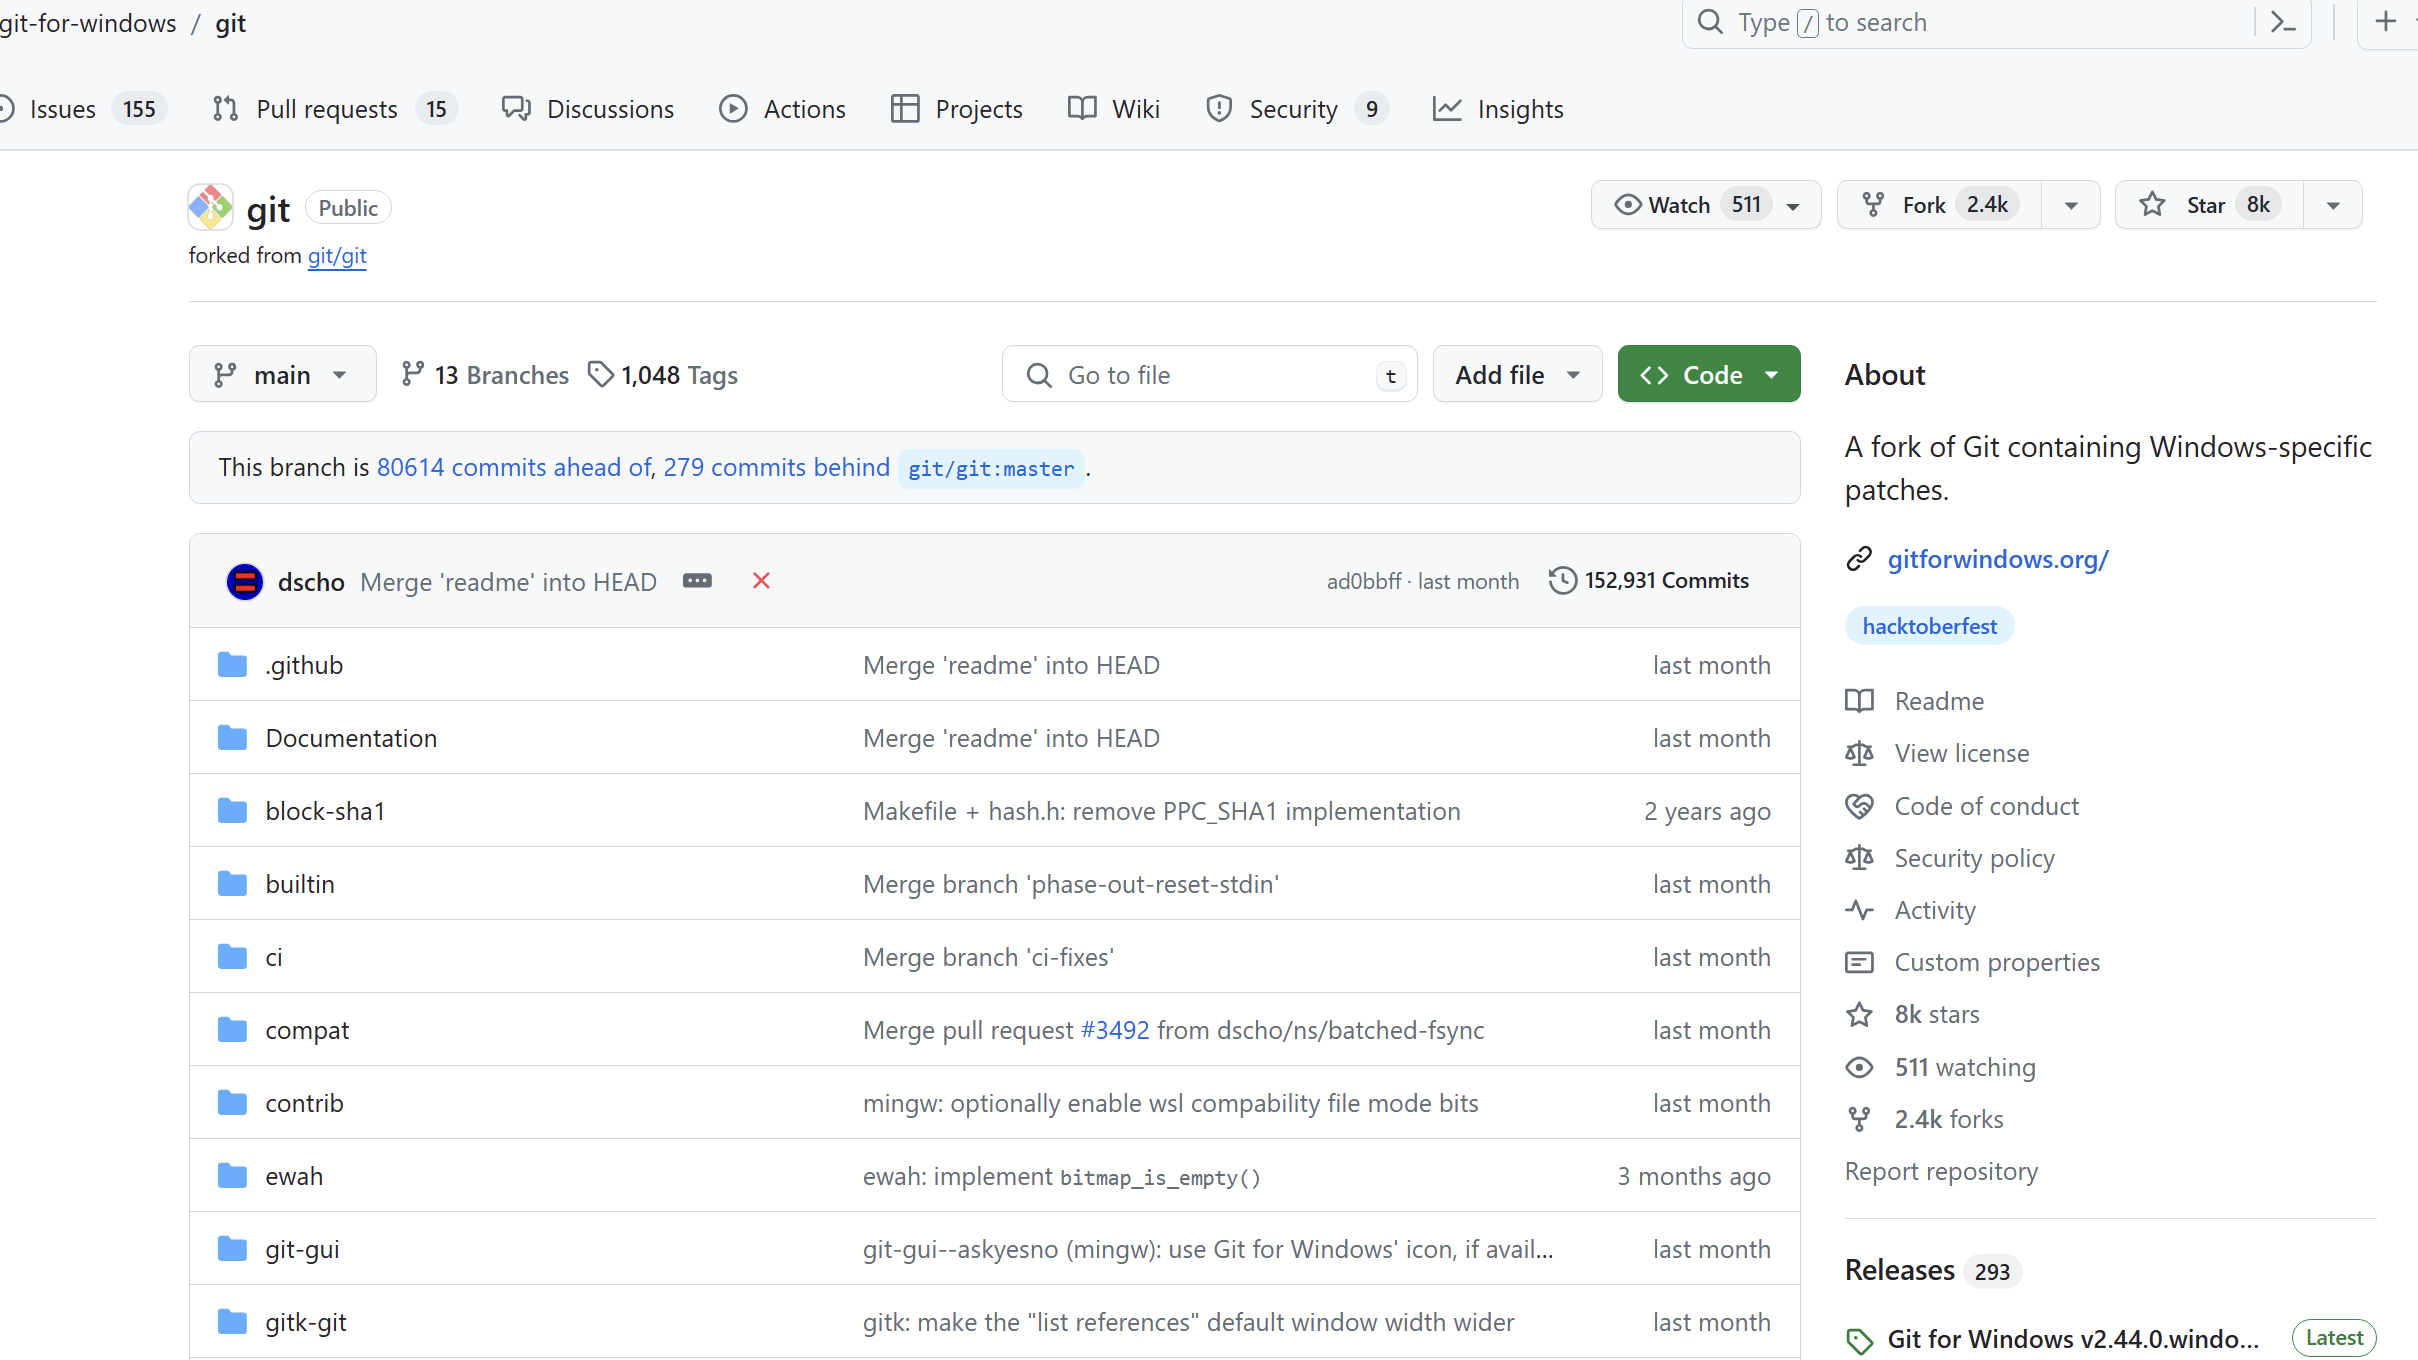This screenshot has height=1360, width=2418.
Task: Expand the commit message ellipsis icon
Action: point(697,581)
